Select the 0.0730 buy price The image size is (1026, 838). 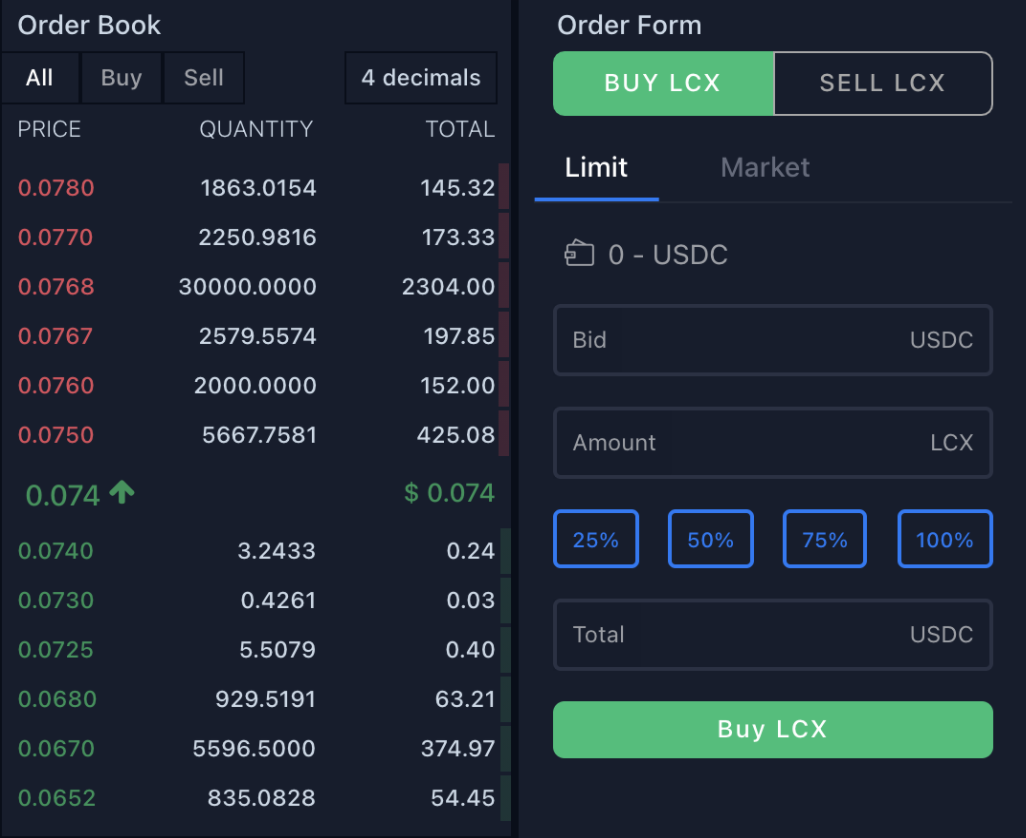click(56, 601)
